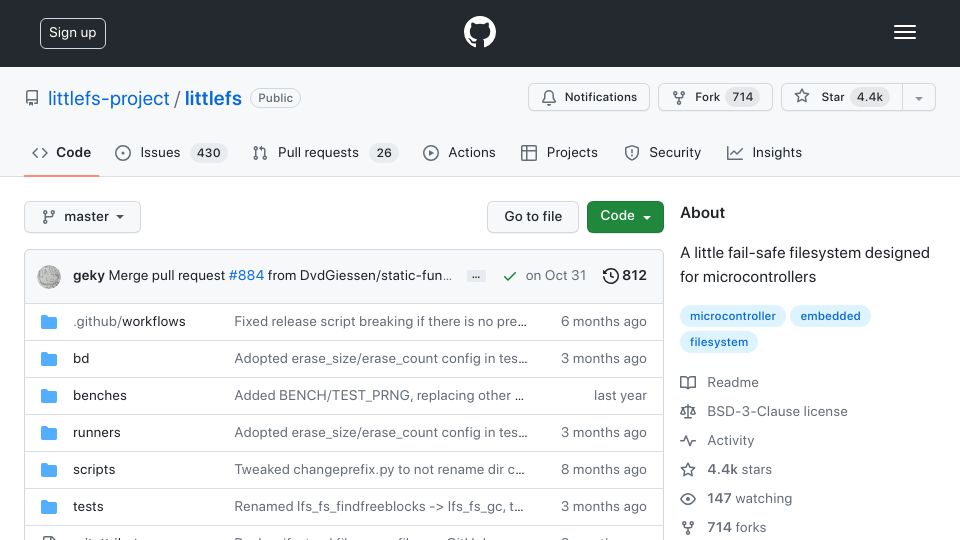The height and width of the screenshot is (540, 960).
Task: Click the license scale icon
Action: [688, 411]
